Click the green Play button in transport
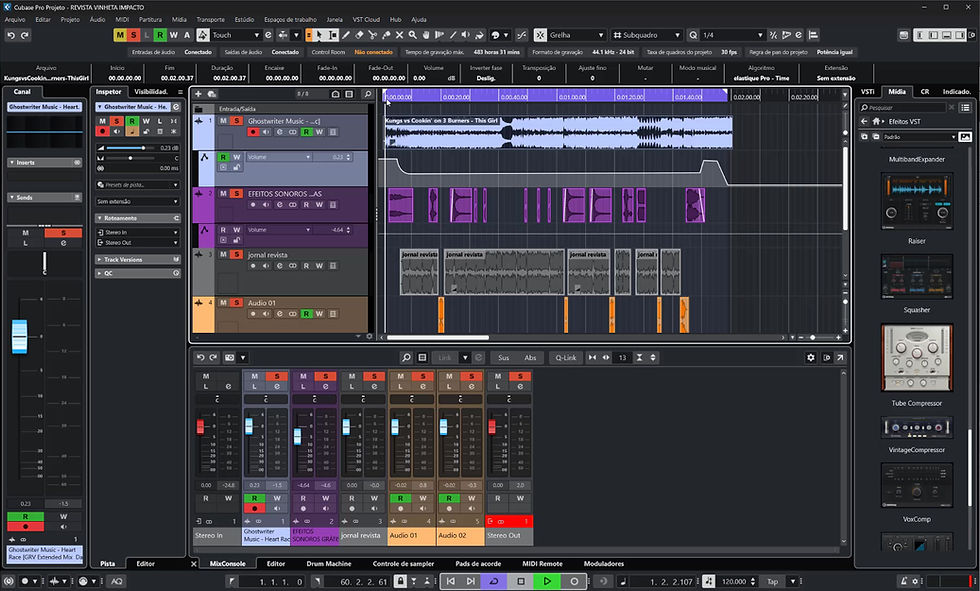This screenshot has width=980, height=591. tap(547, 581)
